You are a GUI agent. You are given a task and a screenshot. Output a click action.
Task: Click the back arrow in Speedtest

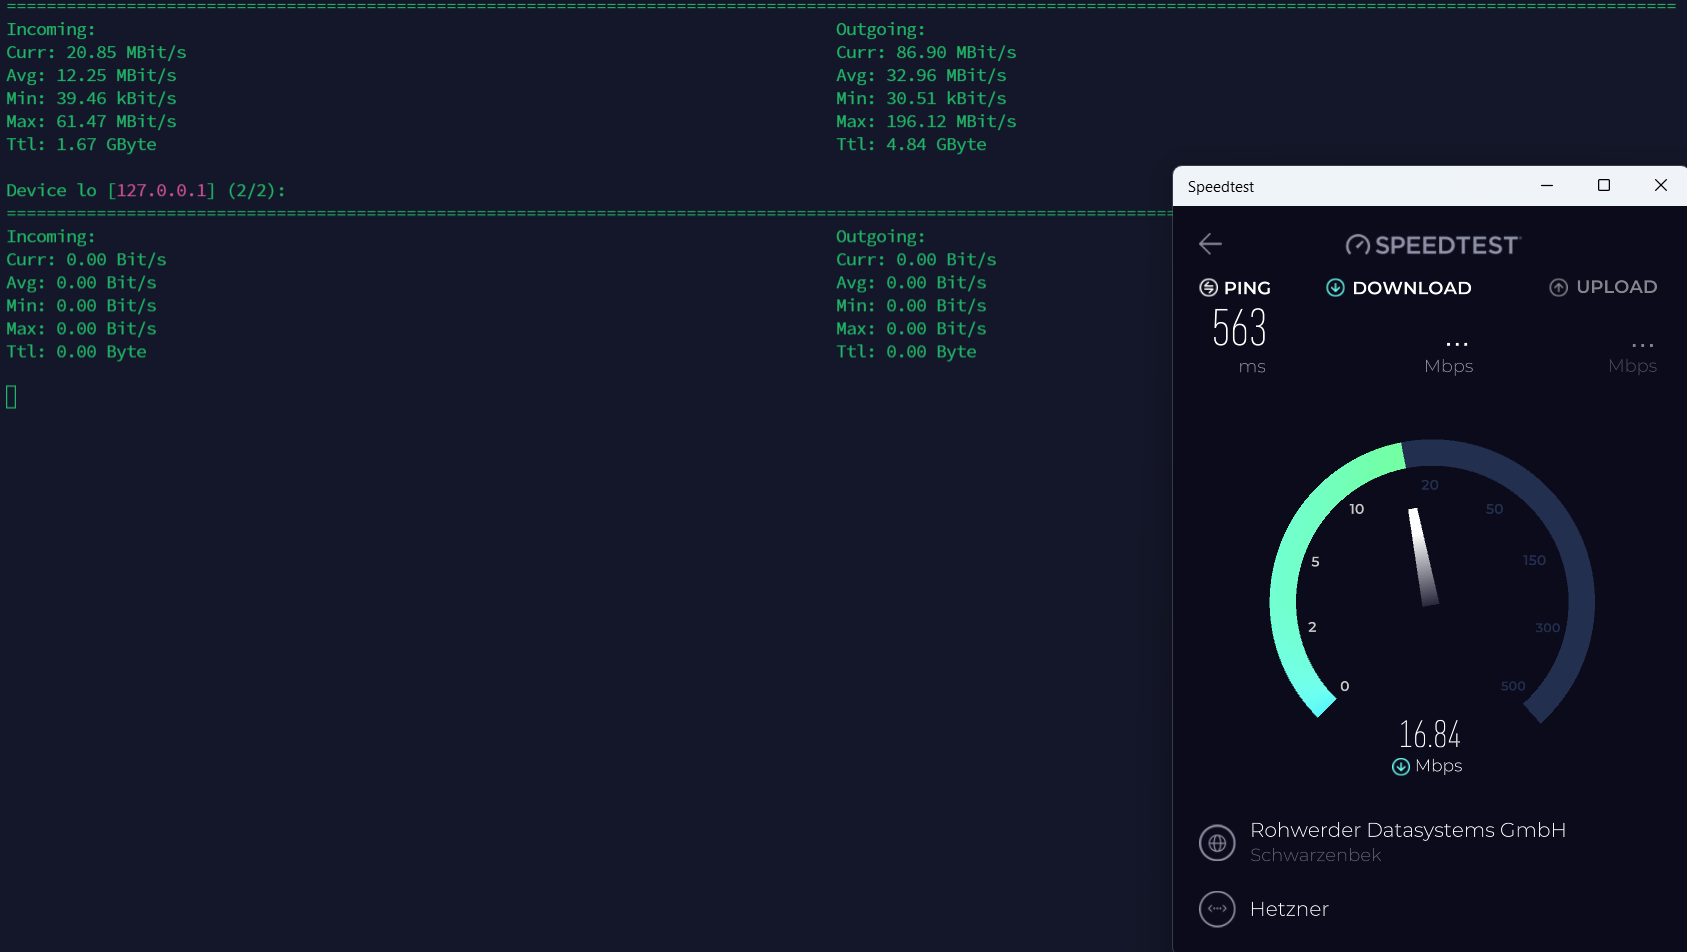(x=1210, y=244)
